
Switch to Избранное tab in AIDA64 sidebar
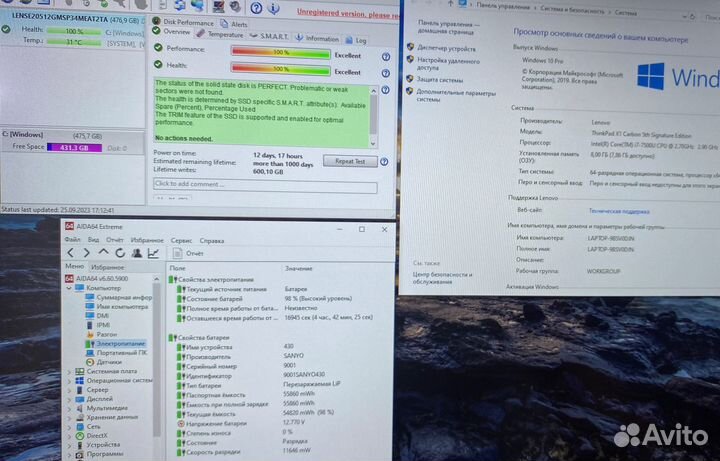click(x=107, y=267)
